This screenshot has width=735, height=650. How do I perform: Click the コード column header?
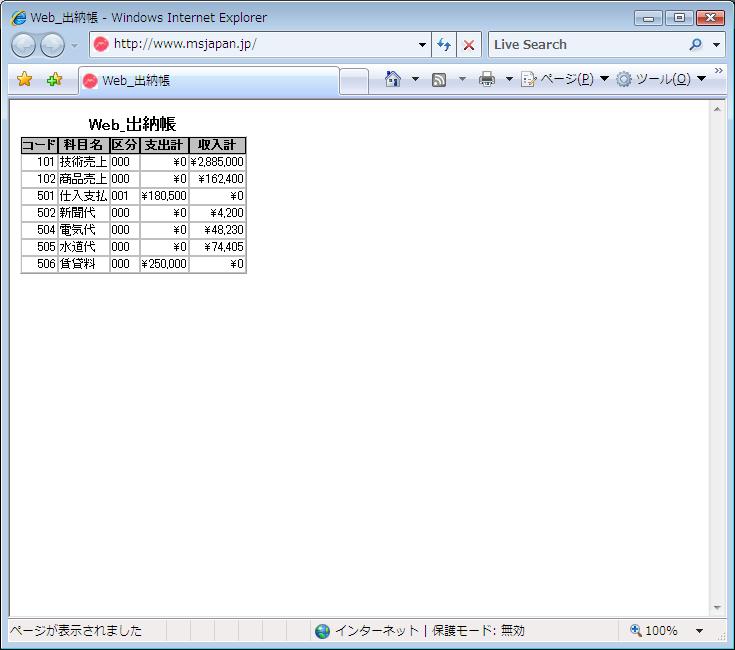(x=39, y=145)
